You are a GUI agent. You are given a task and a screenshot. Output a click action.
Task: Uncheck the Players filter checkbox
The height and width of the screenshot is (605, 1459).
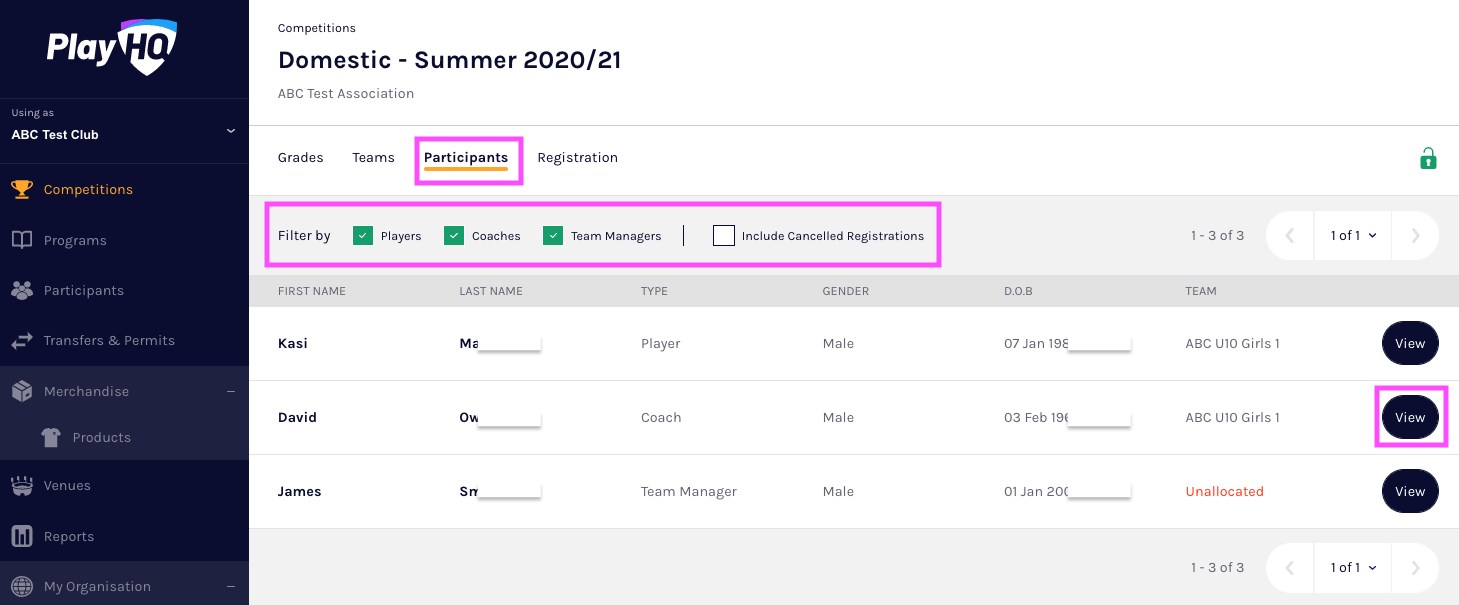(363, 236)
